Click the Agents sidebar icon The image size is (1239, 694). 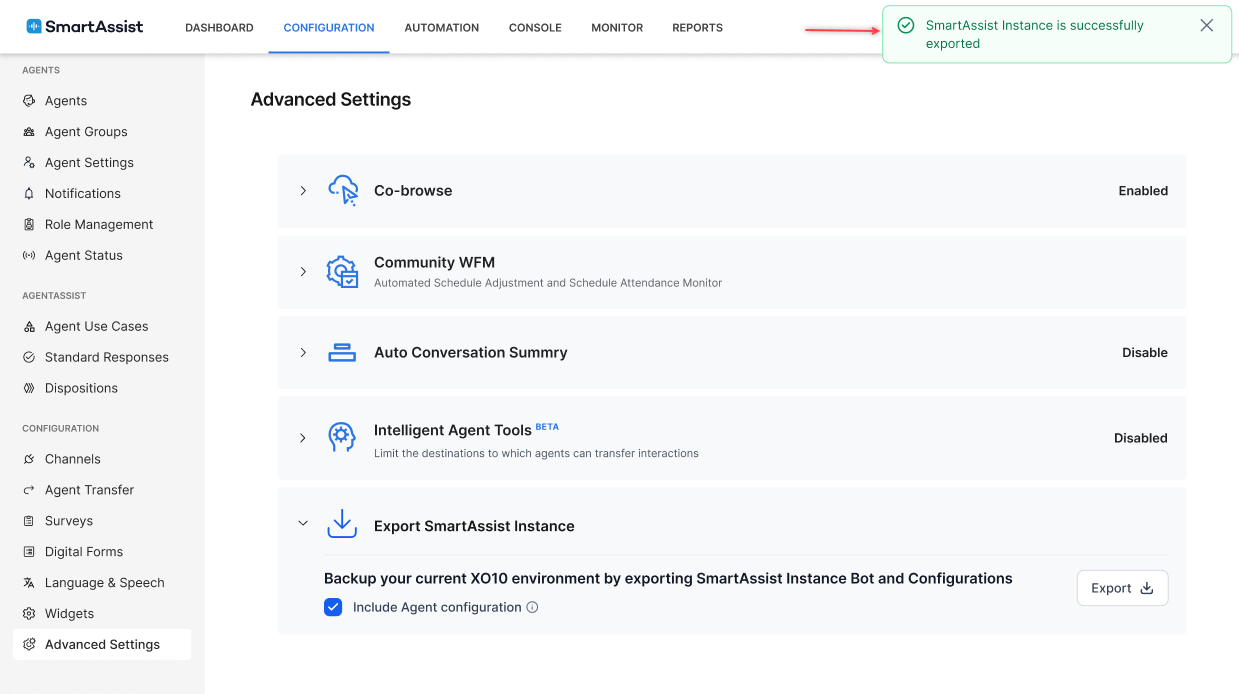pos(29,101)
